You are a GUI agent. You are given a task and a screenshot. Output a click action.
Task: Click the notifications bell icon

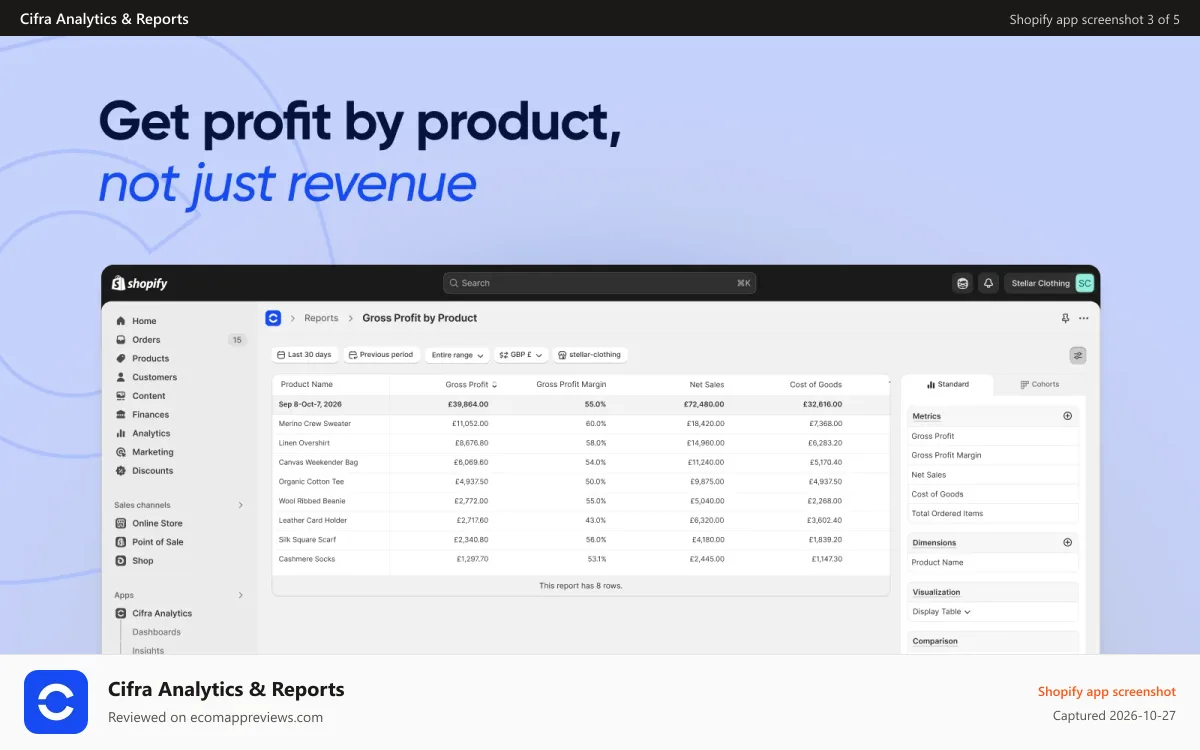coord(988,283)
